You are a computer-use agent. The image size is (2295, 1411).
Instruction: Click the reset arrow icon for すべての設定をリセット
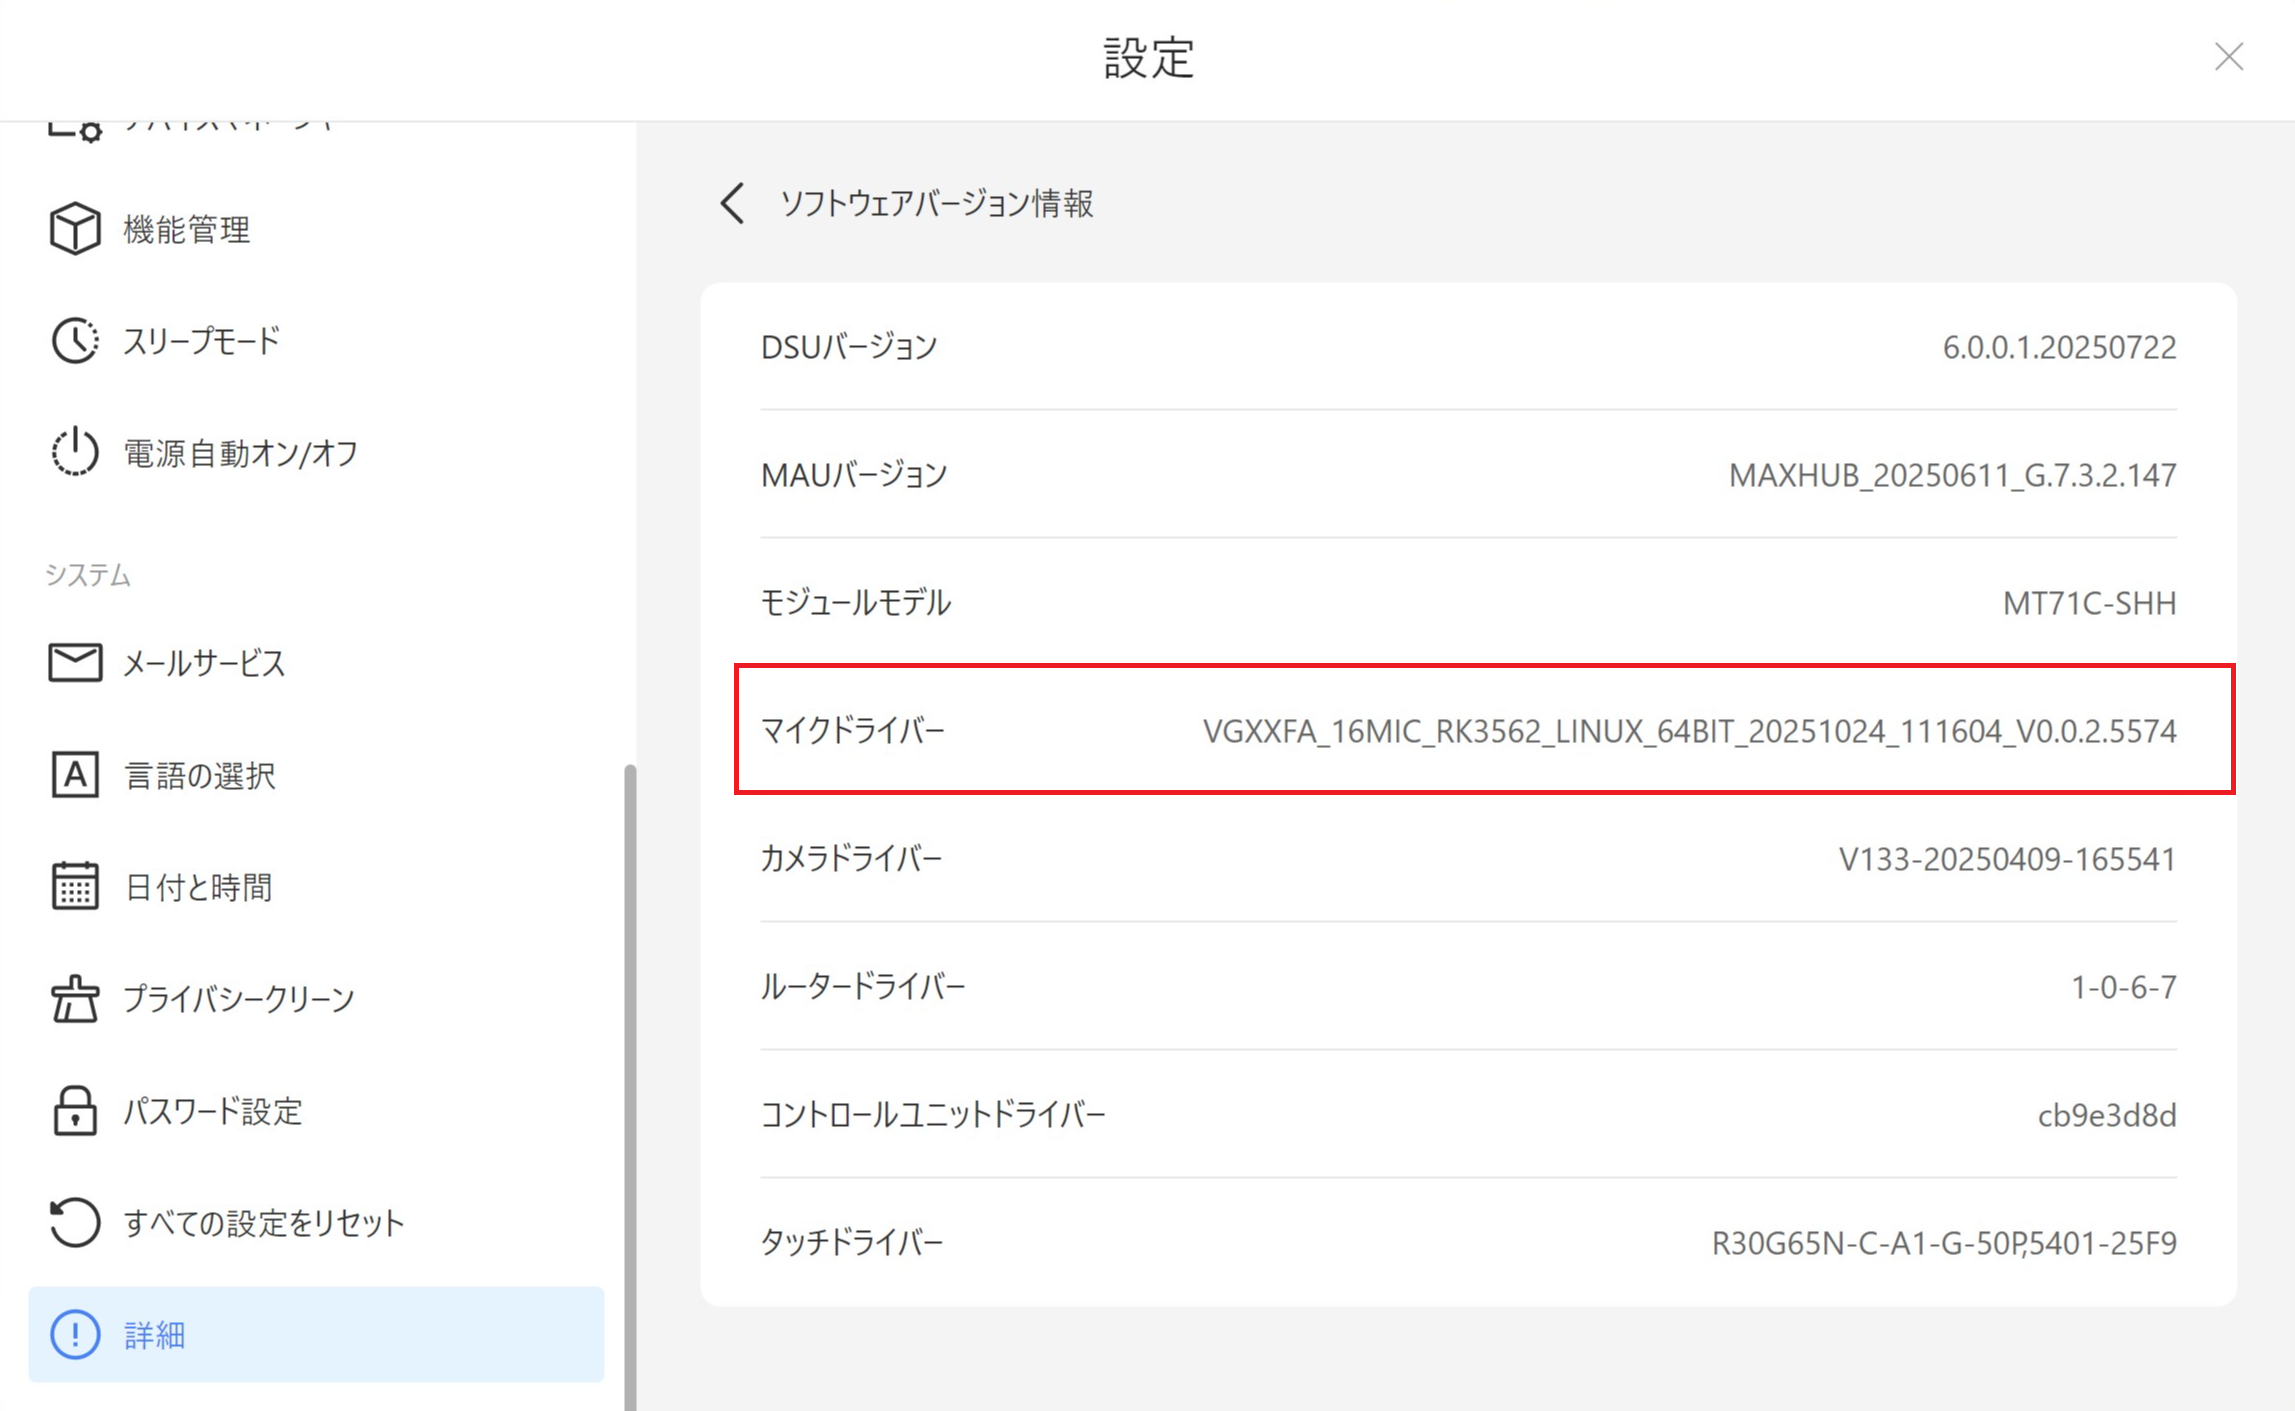[75, 1222]
